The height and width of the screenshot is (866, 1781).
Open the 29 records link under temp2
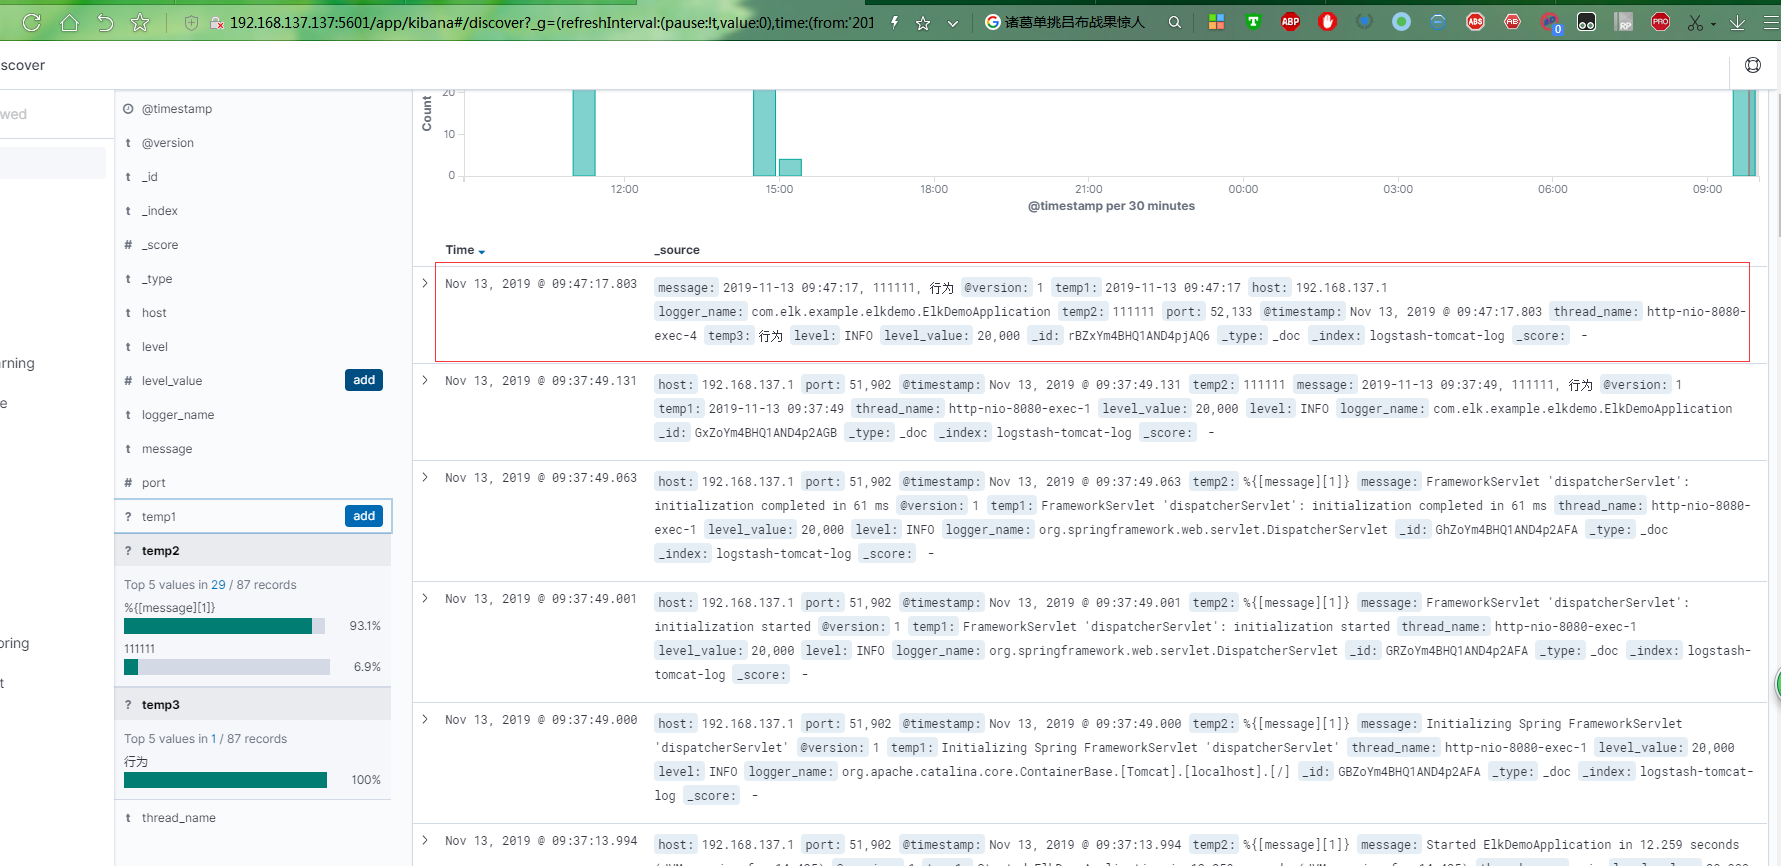218,585
